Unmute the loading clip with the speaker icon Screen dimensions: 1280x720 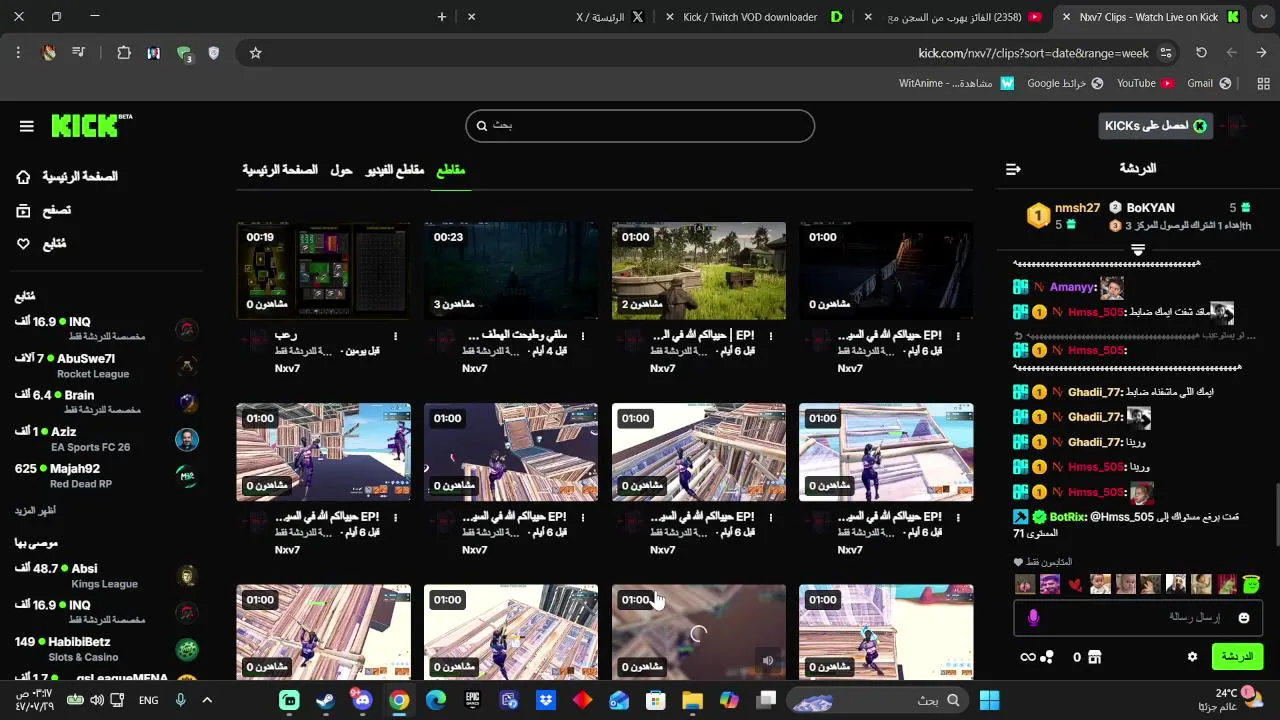click(767, 660)
